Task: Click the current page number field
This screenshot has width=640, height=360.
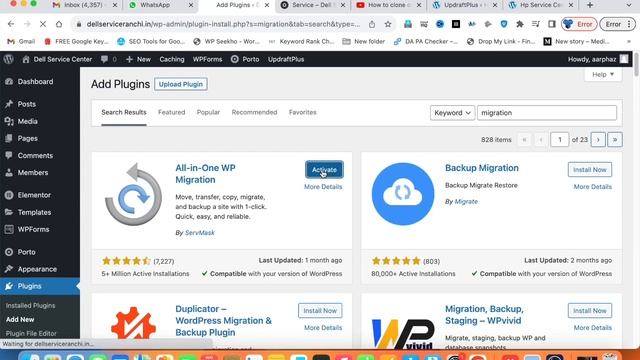Action: (x=560, y=140)
